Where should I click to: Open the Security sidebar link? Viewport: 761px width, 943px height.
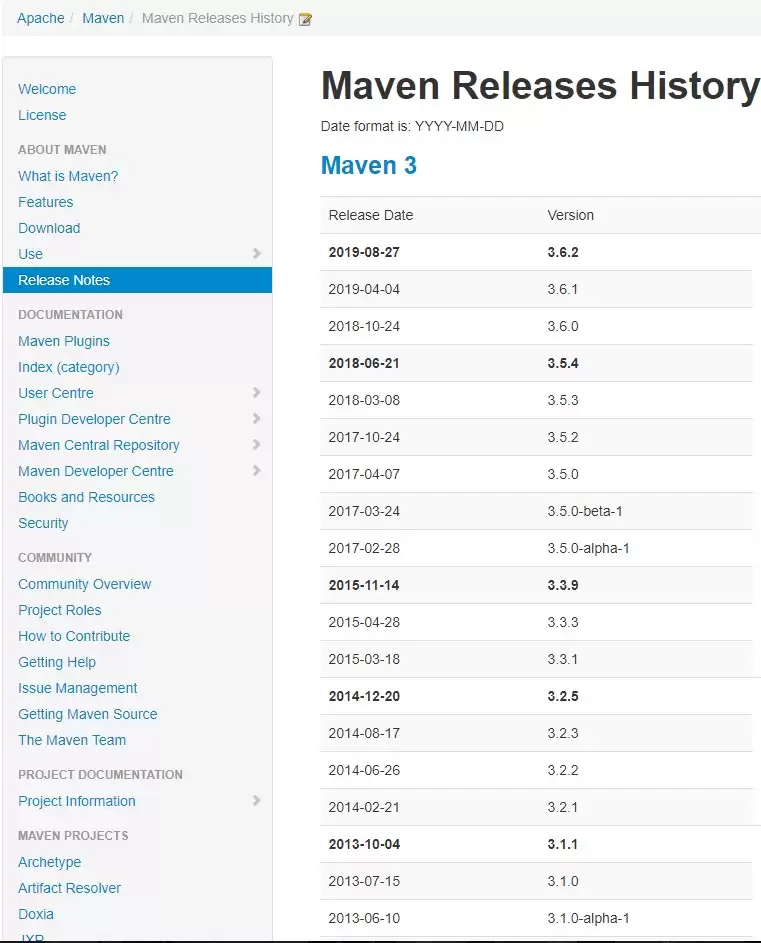click(43, 523)
